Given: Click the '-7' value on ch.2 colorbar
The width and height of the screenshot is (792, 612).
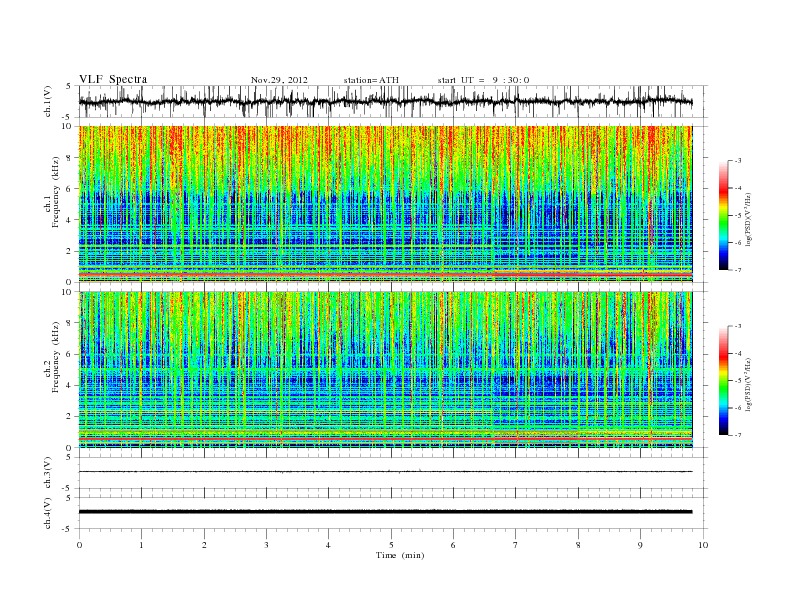Looking at the screenshot, I should point(738,435).
